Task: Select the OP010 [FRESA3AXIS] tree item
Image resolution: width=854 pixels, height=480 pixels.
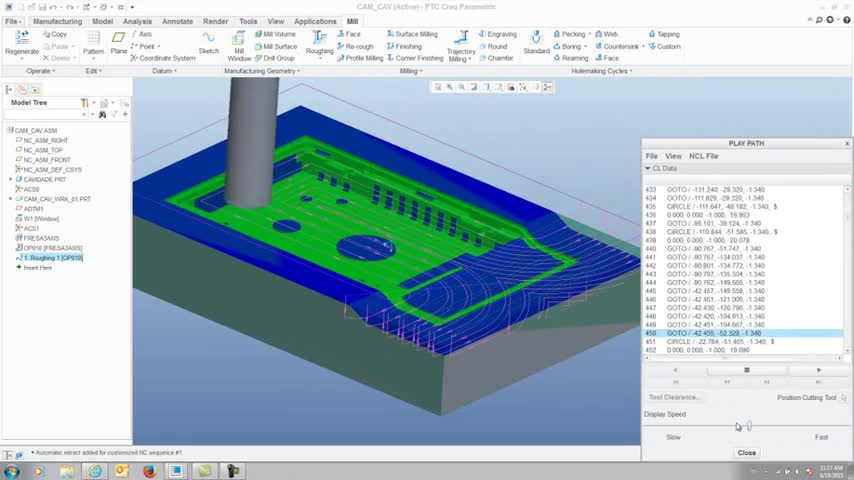Action: pos(52,248)
